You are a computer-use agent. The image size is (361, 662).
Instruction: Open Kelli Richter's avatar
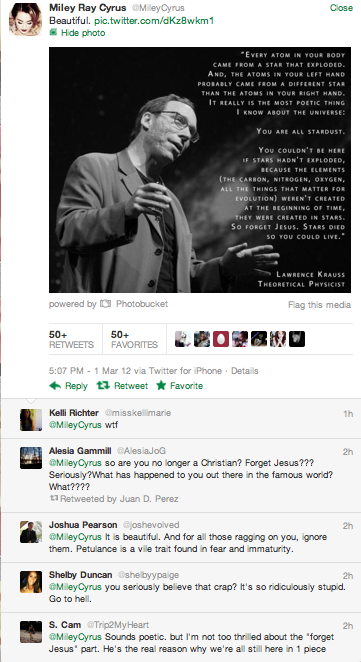pos(31,420)
